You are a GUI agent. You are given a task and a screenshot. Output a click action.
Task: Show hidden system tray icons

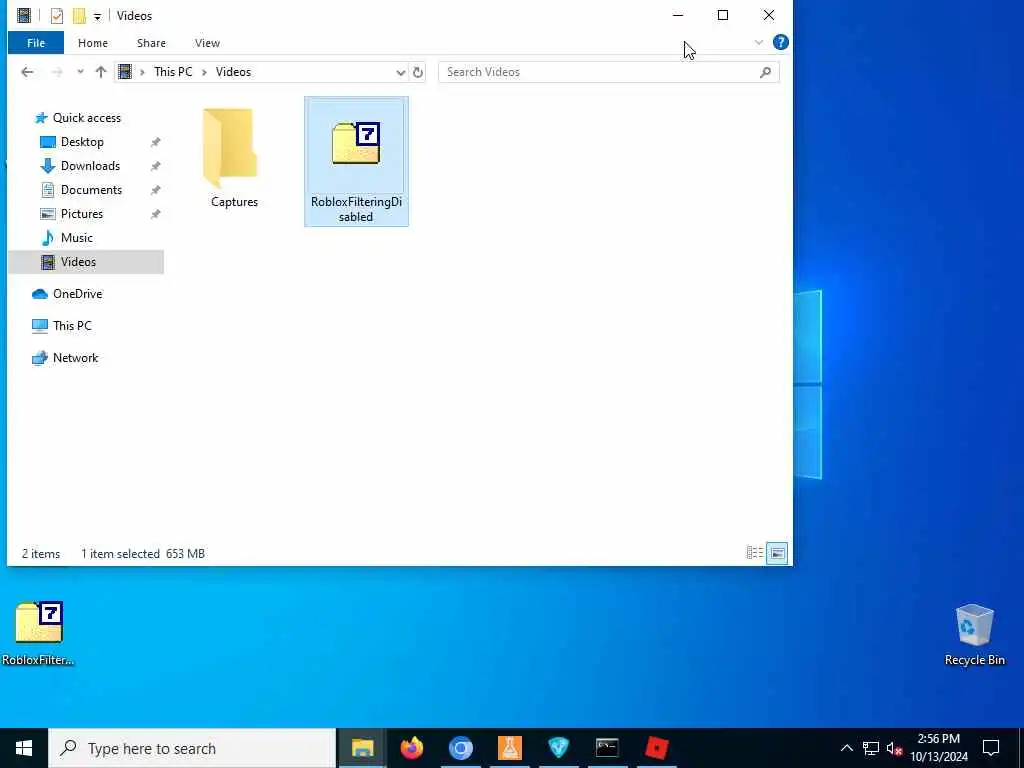pos(846,748)
